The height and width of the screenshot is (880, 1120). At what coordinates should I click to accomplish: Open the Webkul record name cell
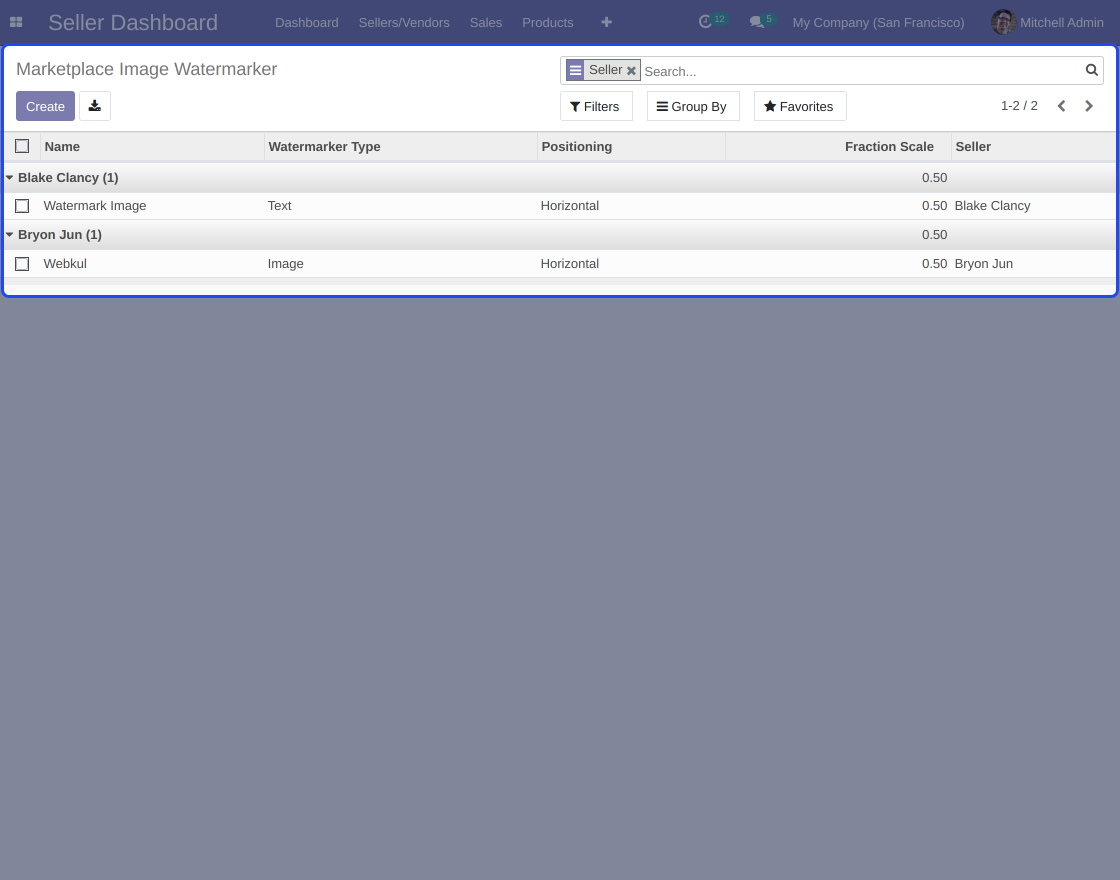[65, 264]
